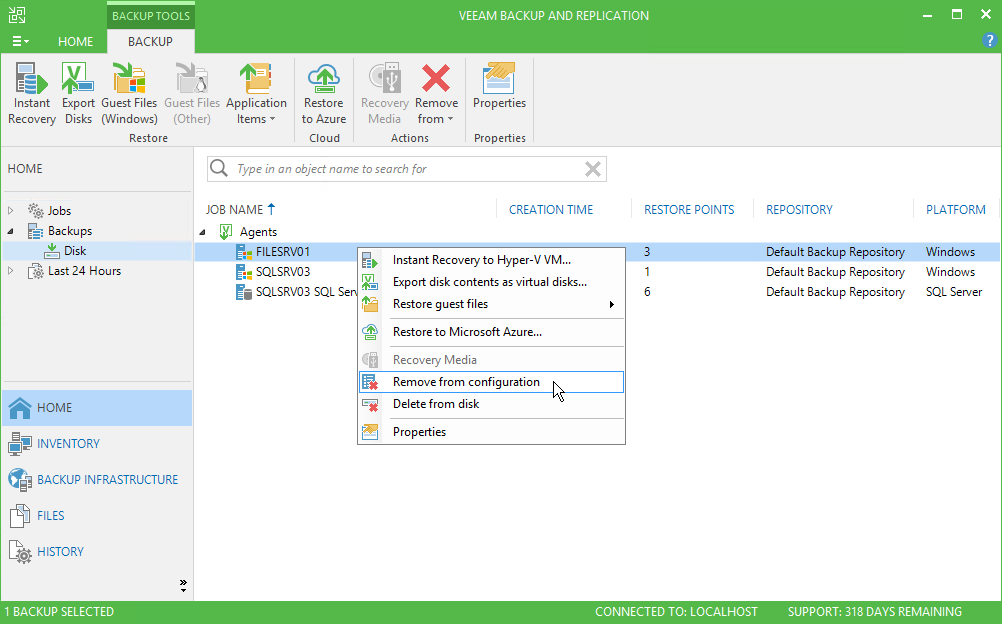
Task: Select the BACKUP ribbon tab
Action: (x=150, y=42)
